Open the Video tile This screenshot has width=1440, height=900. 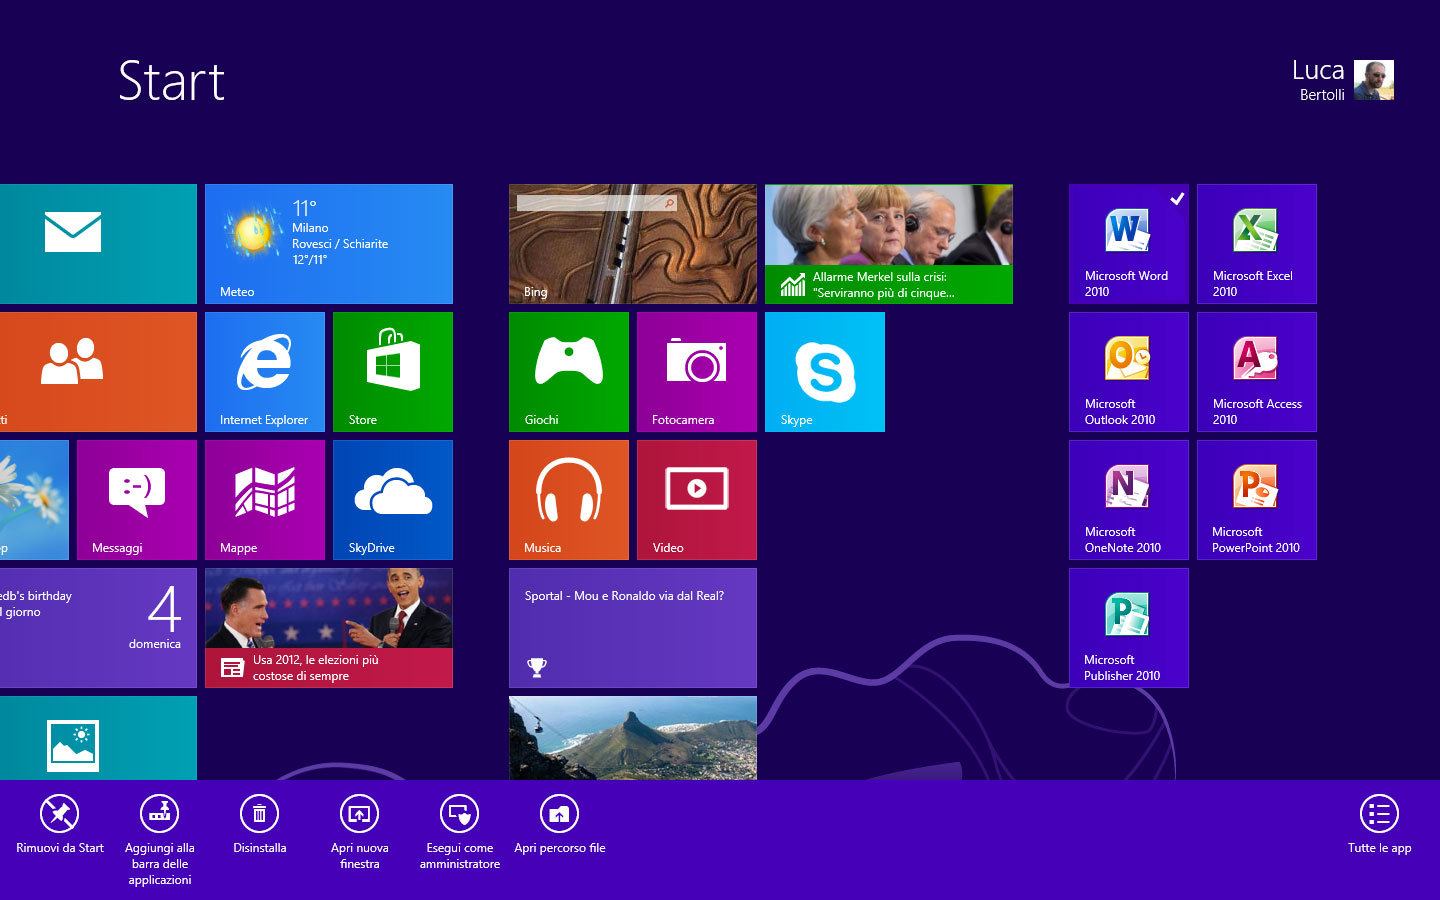(x=697, y=500)
